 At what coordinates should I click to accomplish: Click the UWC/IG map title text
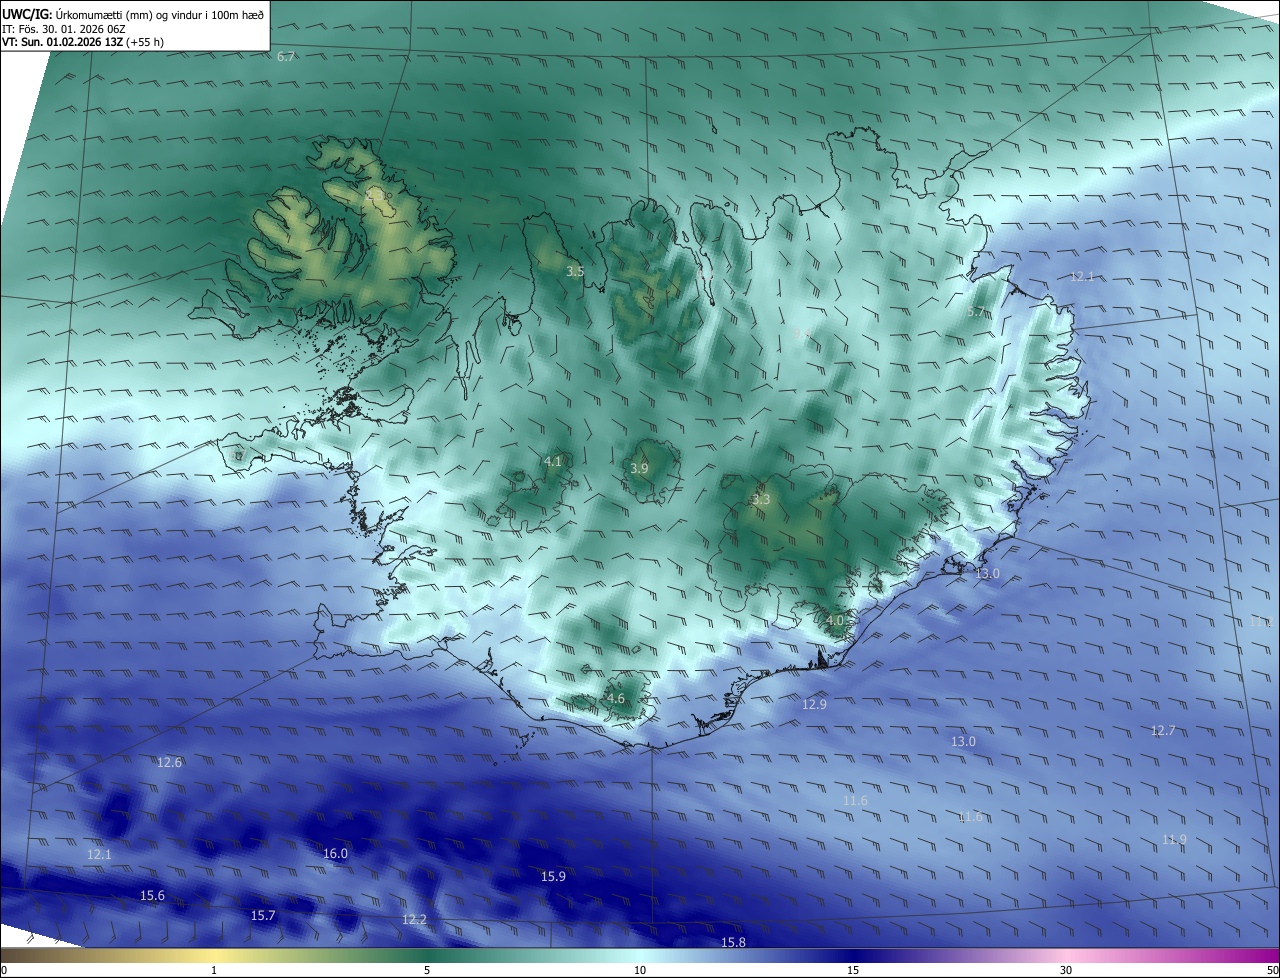[133, 14]
